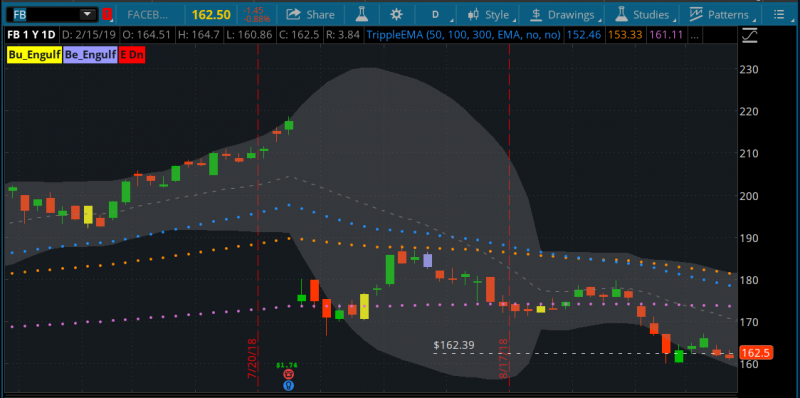Click the flask icon beside Share
The width and height of the screenshot is (800, 398).
coord(361,14)
